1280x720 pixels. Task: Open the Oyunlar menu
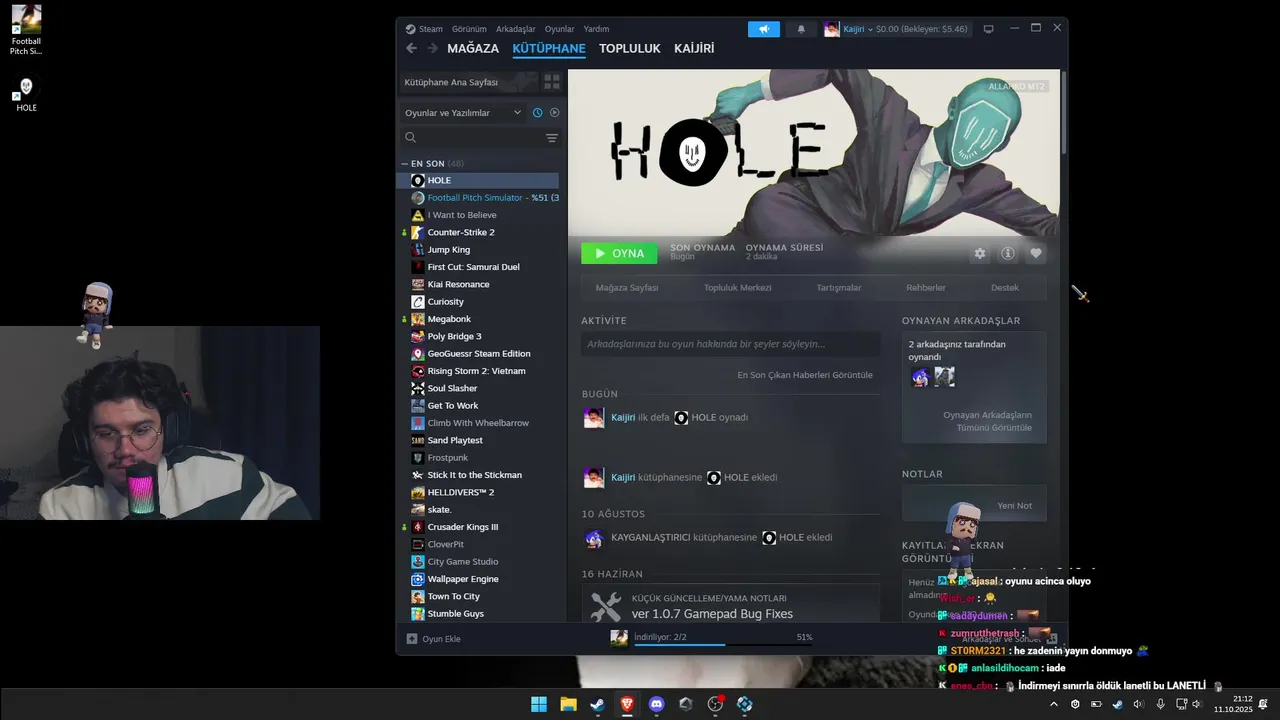click(x=560, y=29)
